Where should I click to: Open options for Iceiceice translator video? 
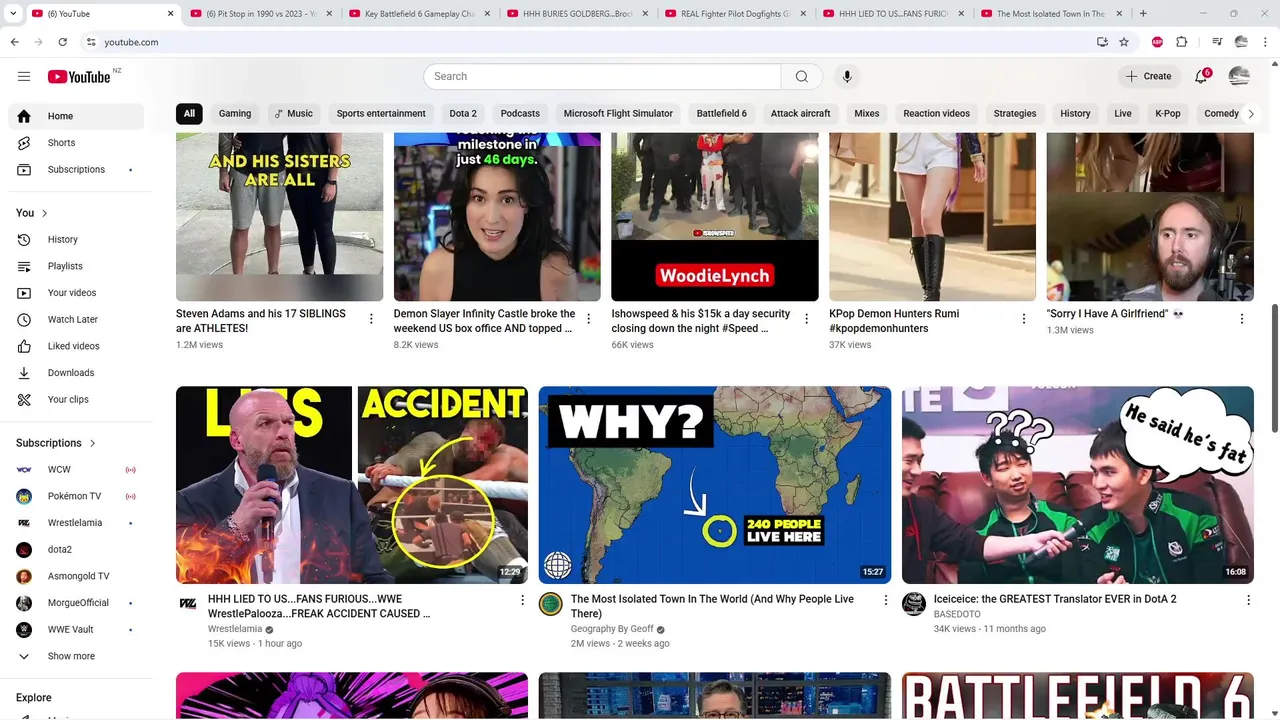point(1248,600)
